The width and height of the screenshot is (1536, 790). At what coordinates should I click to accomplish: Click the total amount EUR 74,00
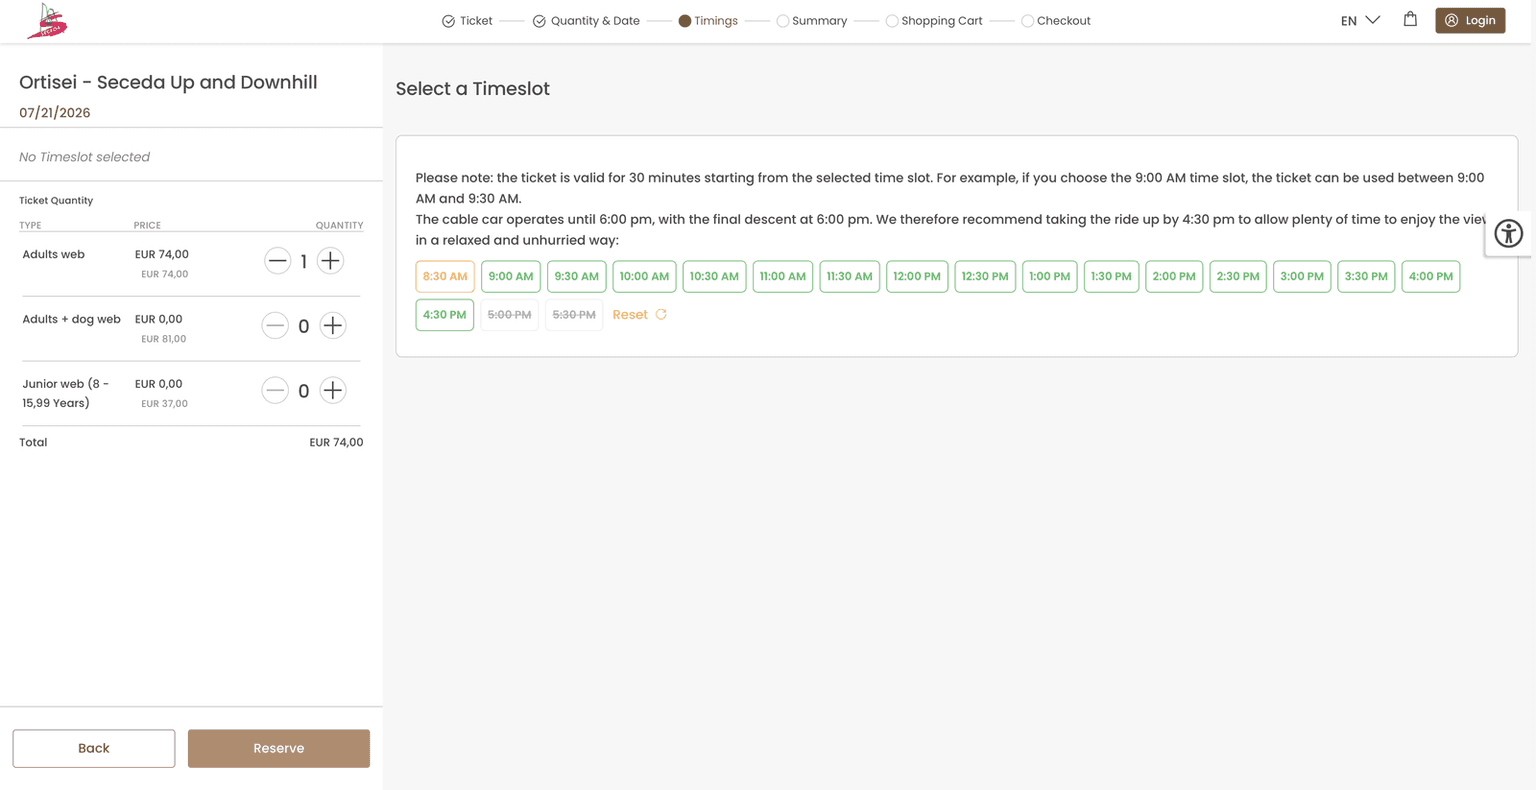(336, 442)
